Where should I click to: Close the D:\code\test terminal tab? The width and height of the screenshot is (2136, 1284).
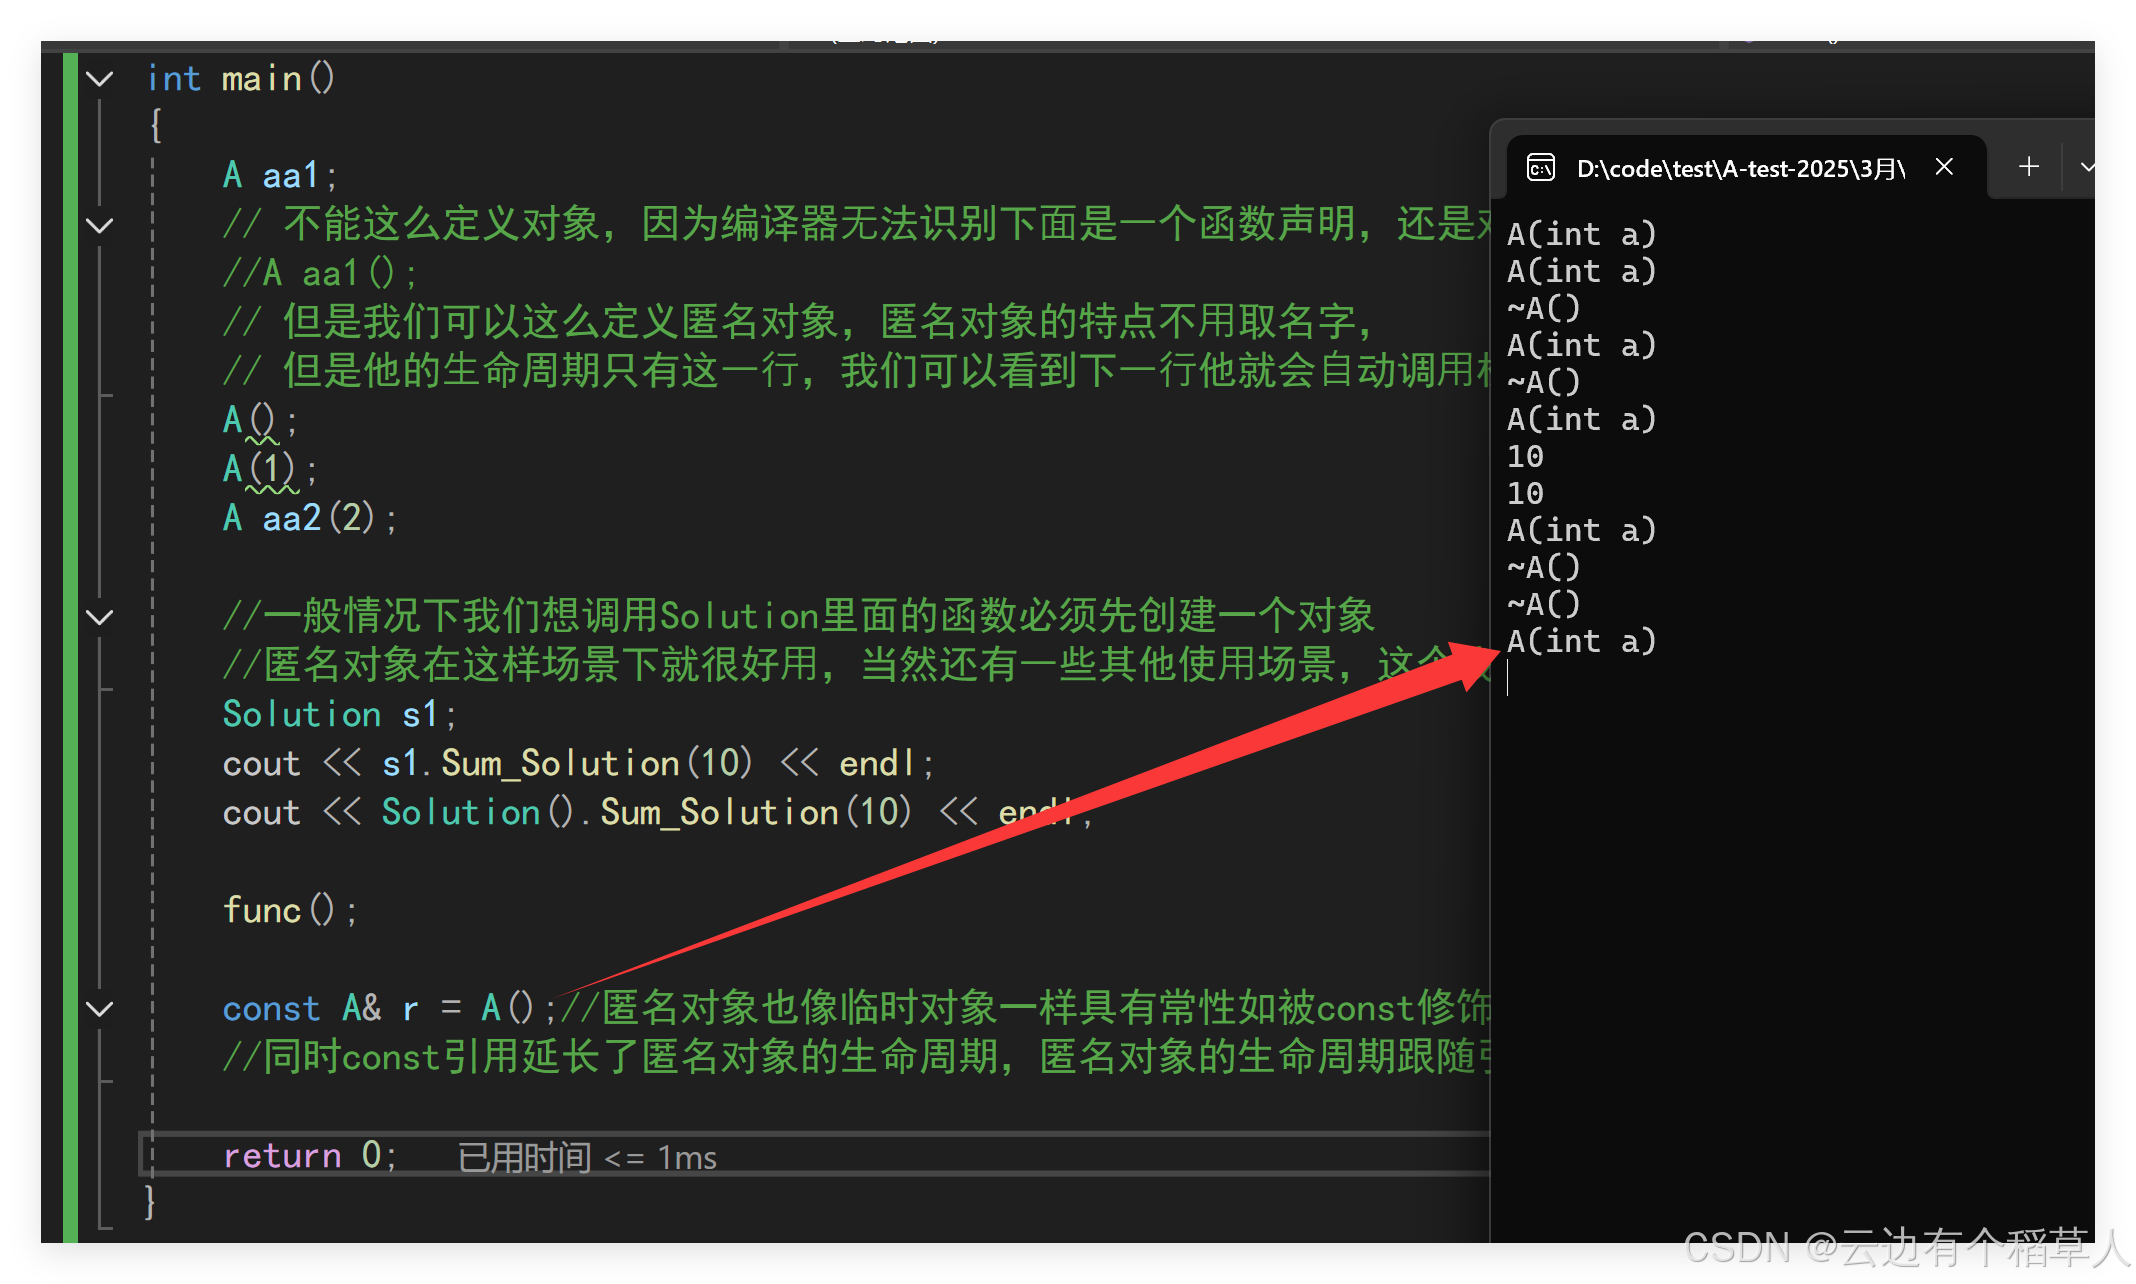click(x=1944, y=167)
